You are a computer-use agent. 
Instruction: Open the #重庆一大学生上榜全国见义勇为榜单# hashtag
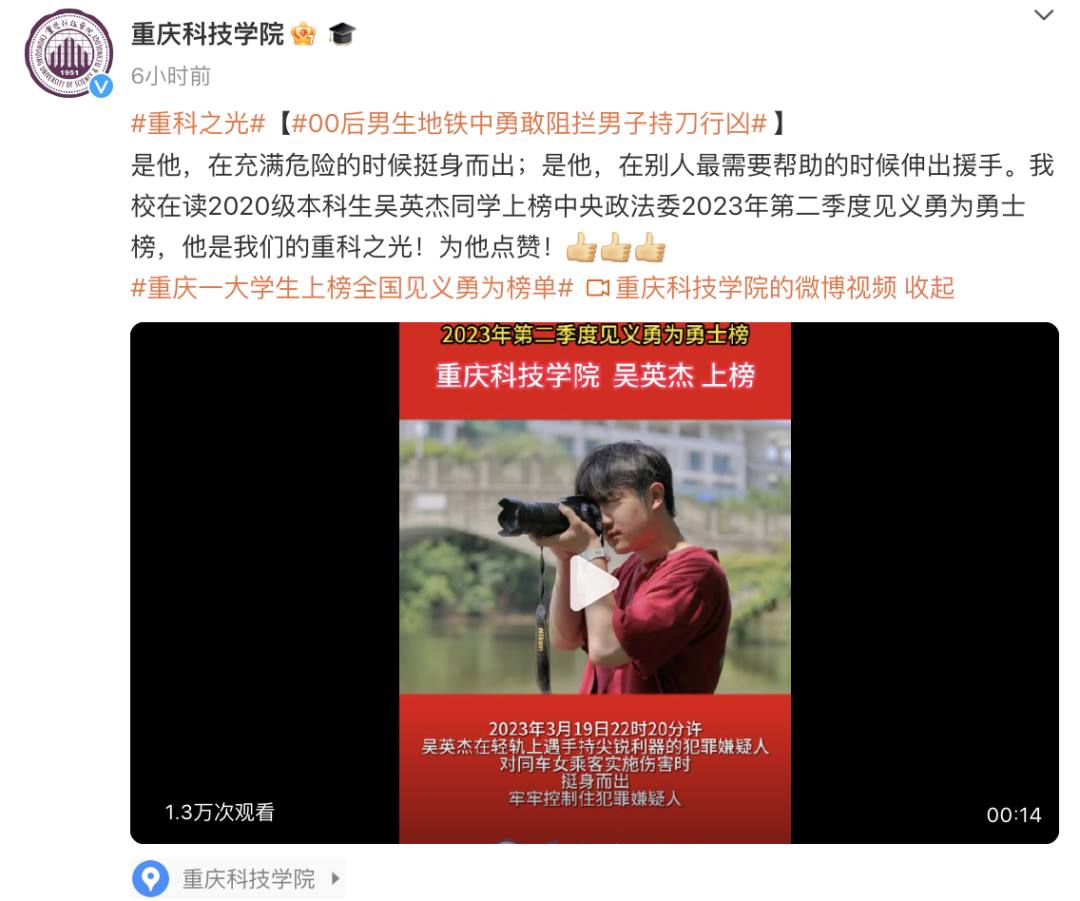pos(352,288)
